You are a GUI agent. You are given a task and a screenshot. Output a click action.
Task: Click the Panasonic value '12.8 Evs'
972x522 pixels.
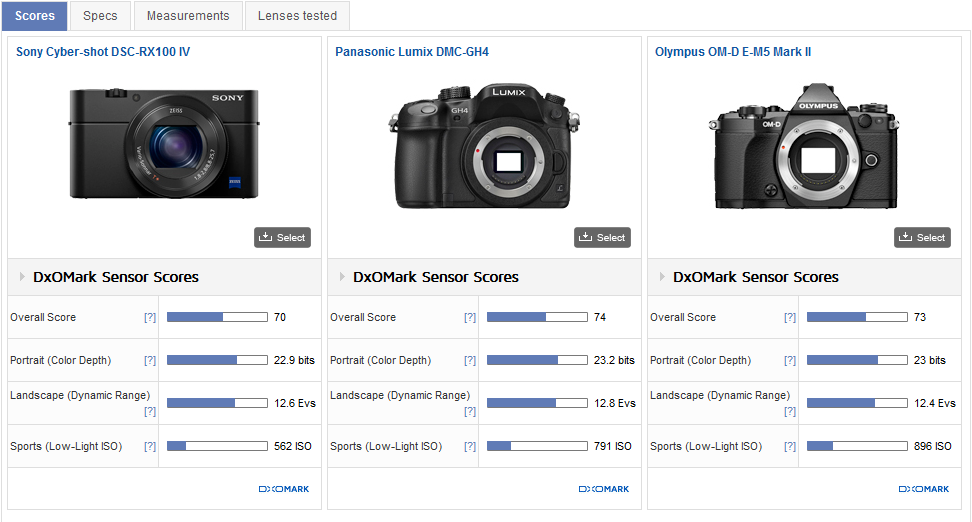point(615,404)
